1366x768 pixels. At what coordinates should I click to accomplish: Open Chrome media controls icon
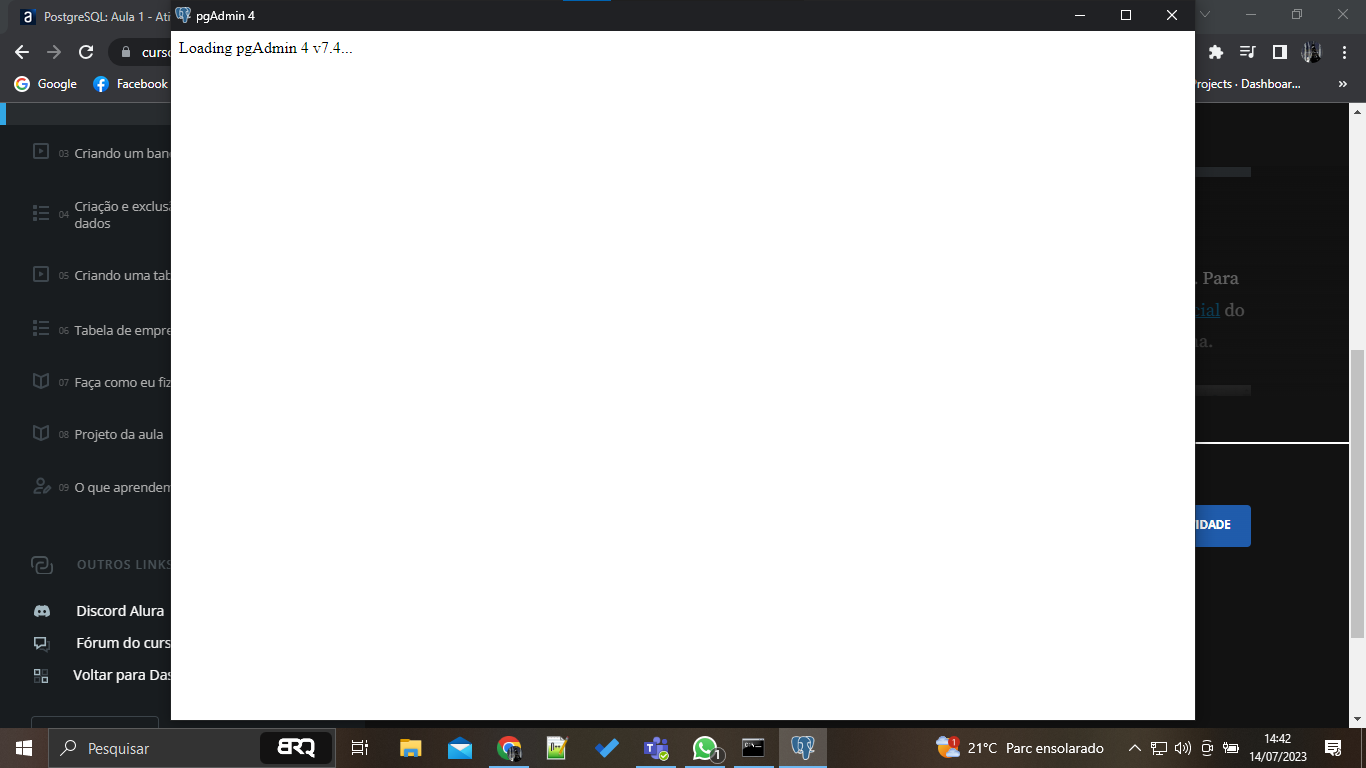point(1248,52)
